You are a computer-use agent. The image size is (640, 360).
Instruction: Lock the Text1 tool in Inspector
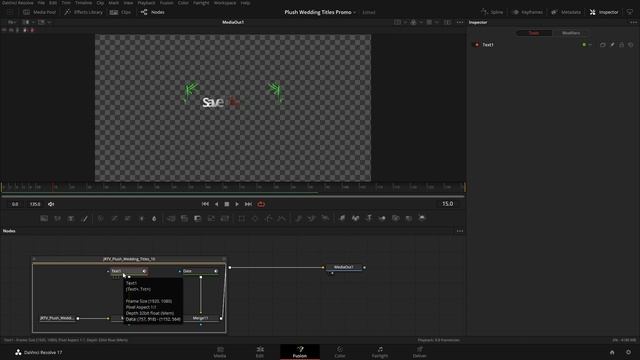pyautogui.click(x=622, y=44)
